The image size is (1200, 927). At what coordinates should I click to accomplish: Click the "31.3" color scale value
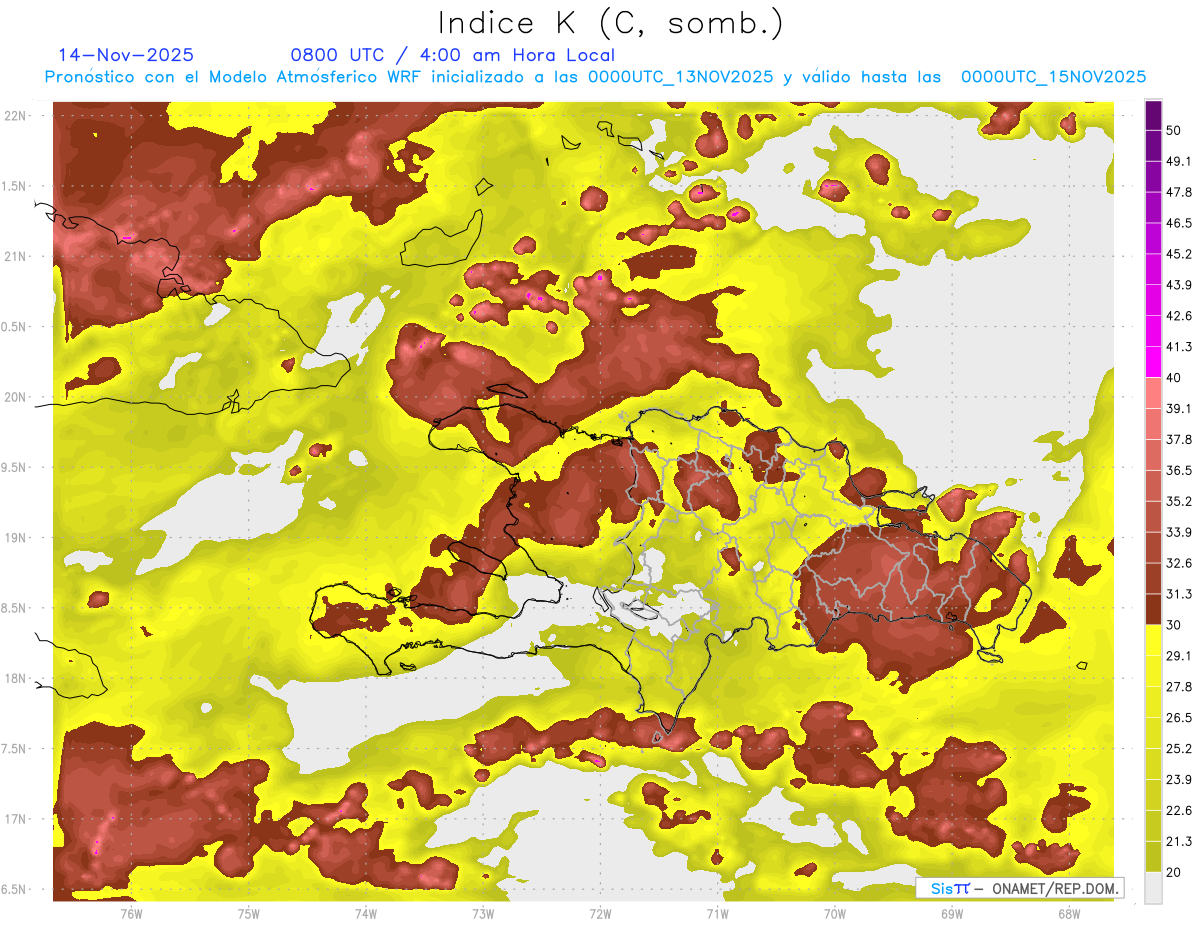coord(1179,594)
